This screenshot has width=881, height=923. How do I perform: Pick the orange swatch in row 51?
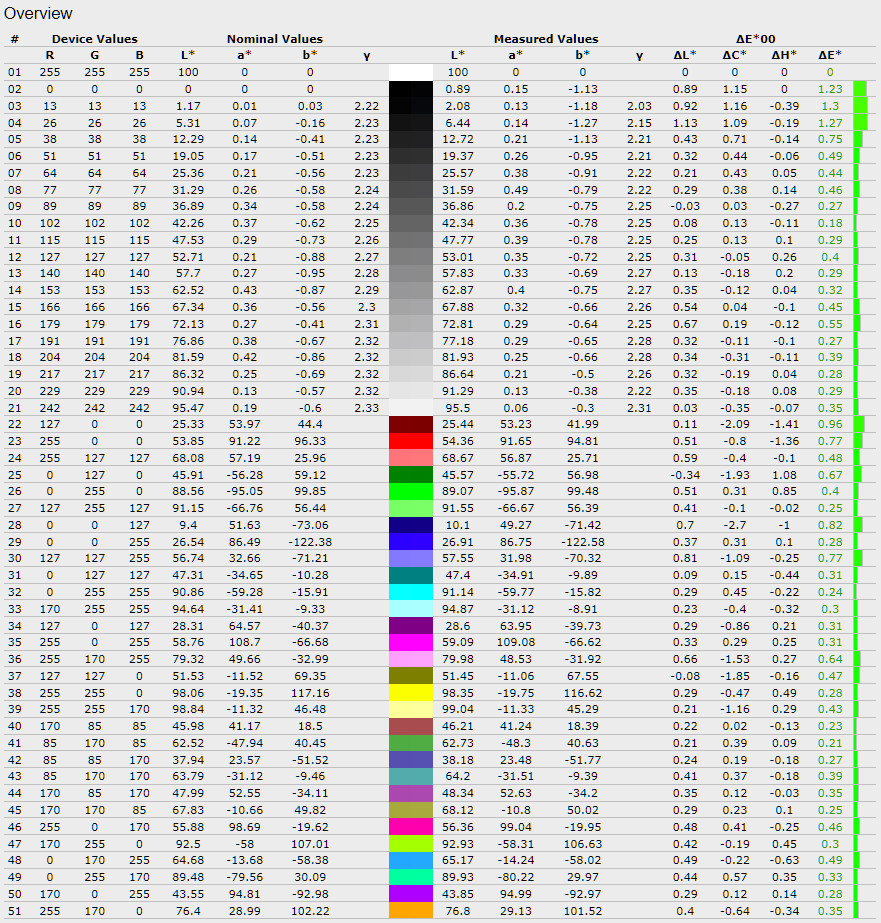click(x=410, y=910)
